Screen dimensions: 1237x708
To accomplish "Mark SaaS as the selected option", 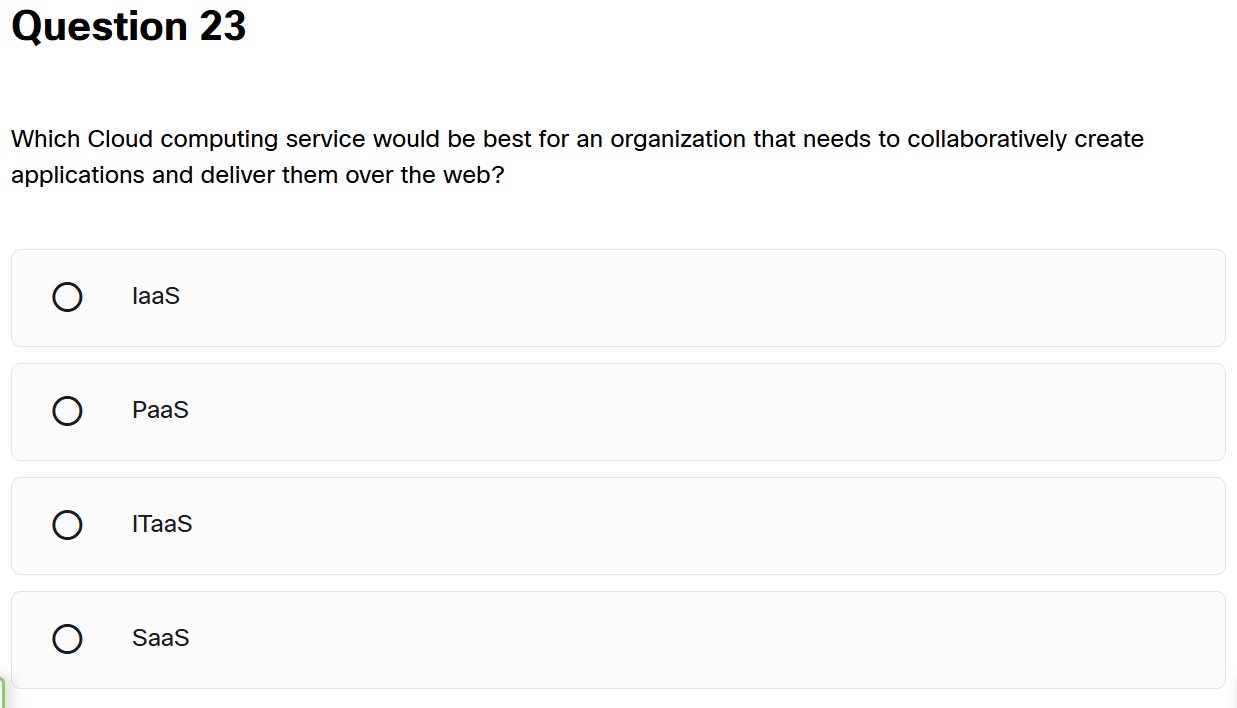I will (x=66, y=638).
